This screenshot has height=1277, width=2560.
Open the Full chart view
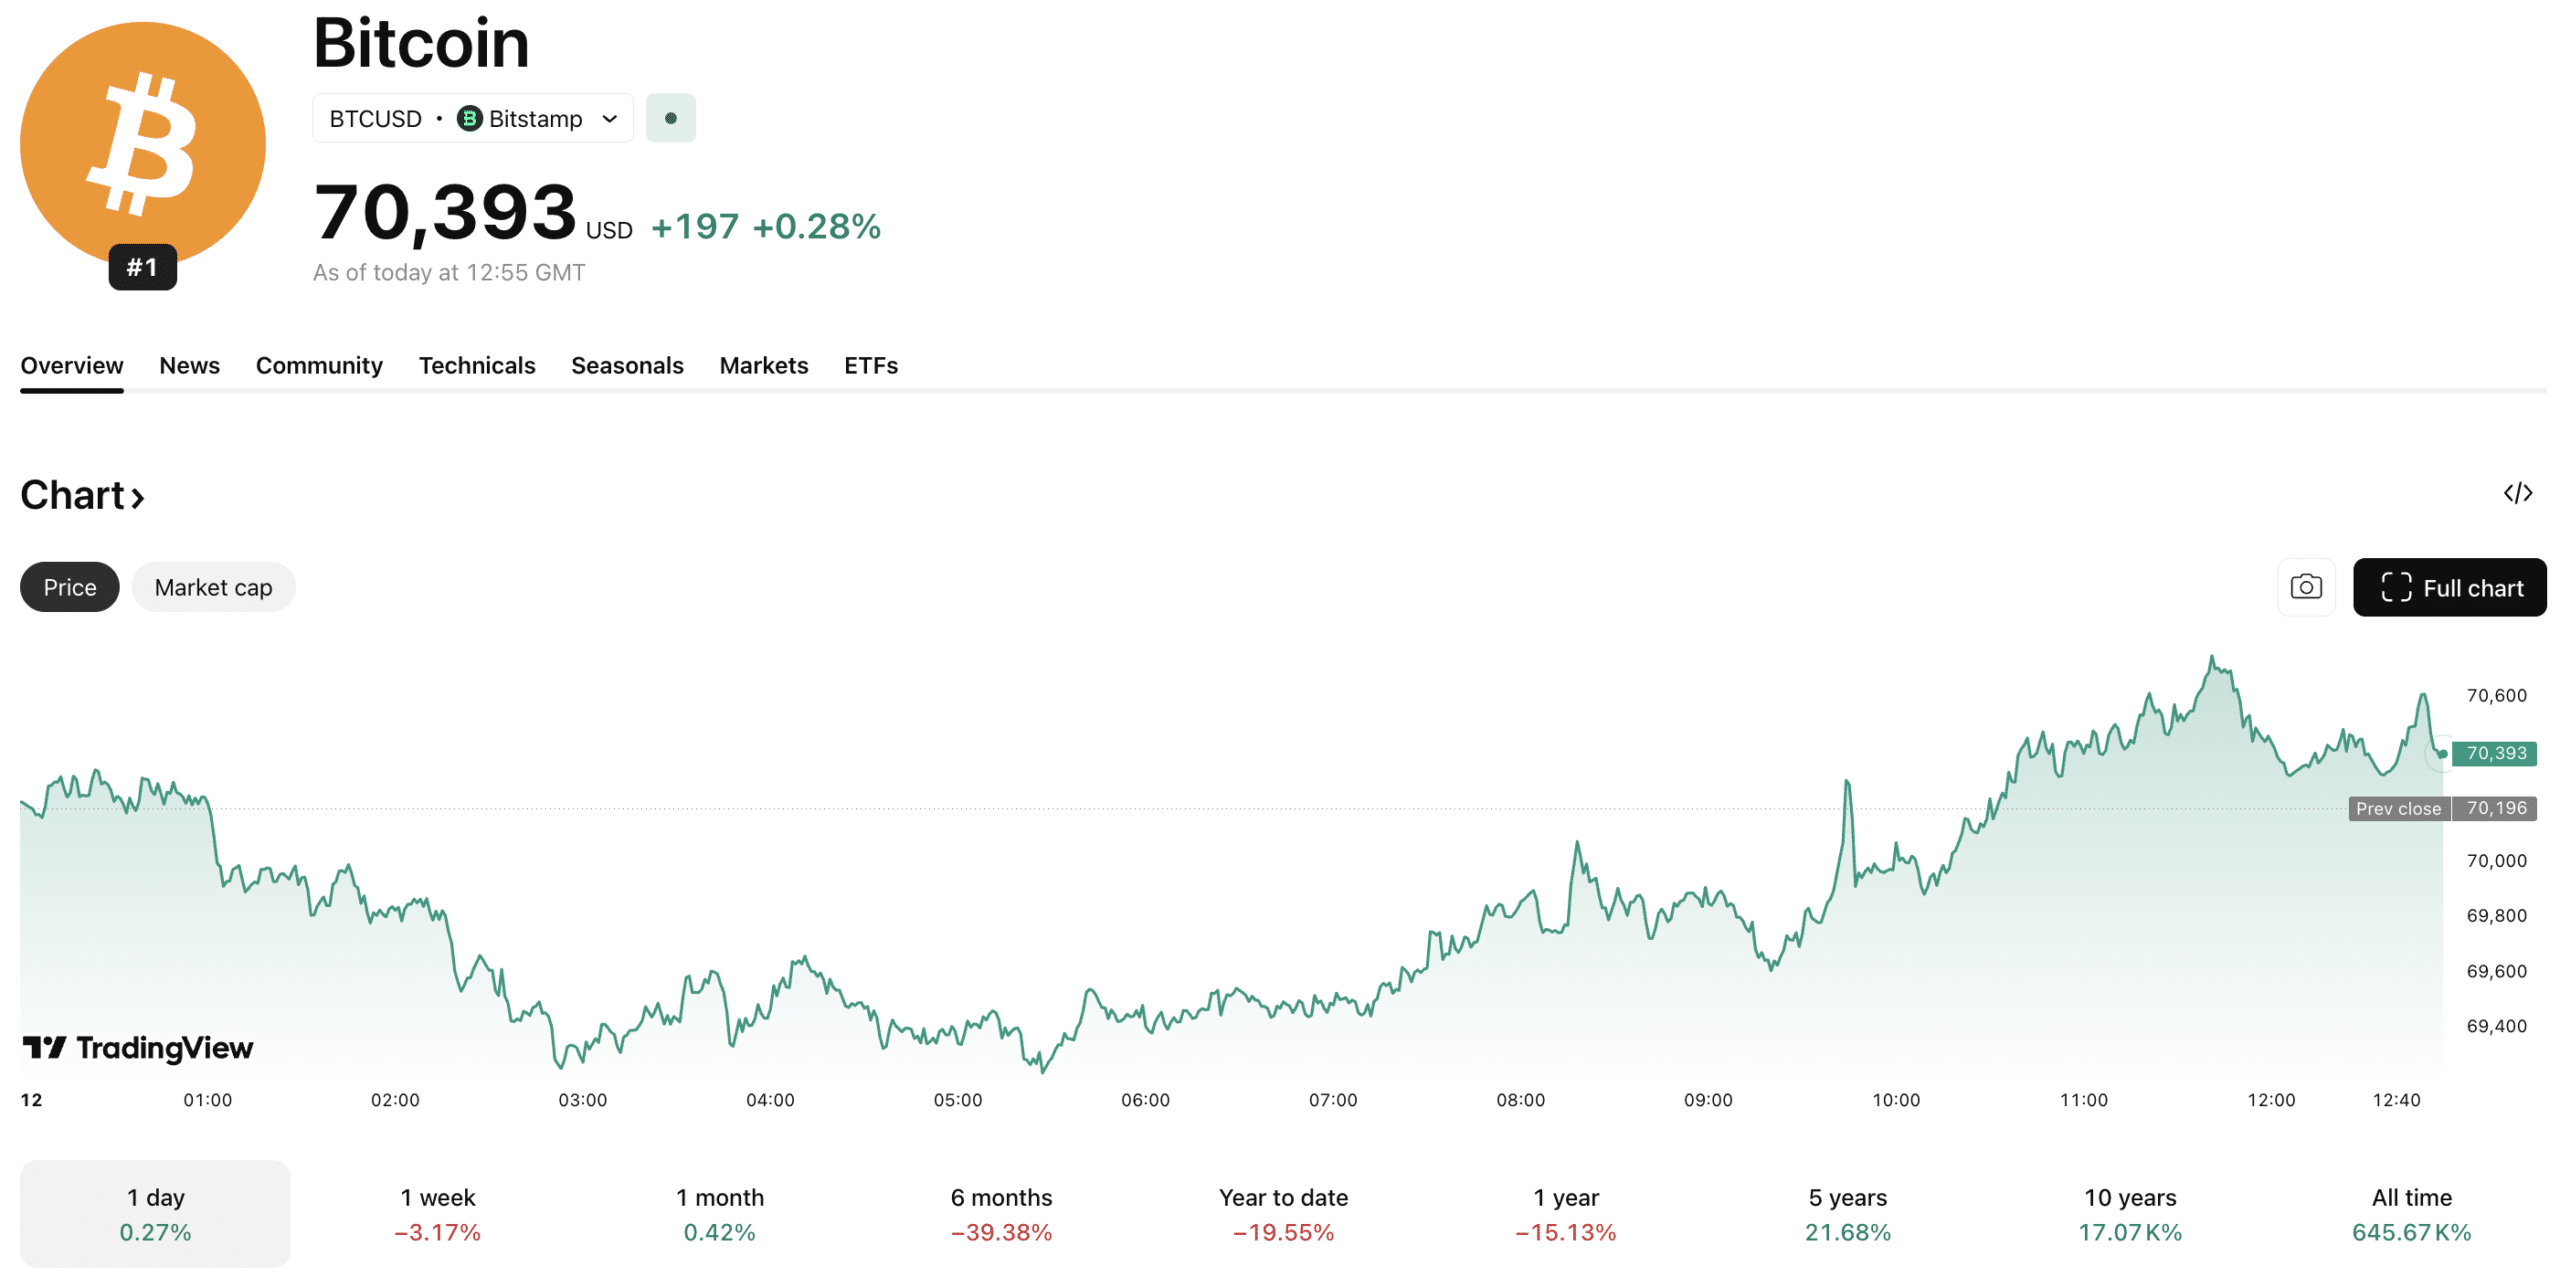pyautogui.click(x=2449, y=587)
